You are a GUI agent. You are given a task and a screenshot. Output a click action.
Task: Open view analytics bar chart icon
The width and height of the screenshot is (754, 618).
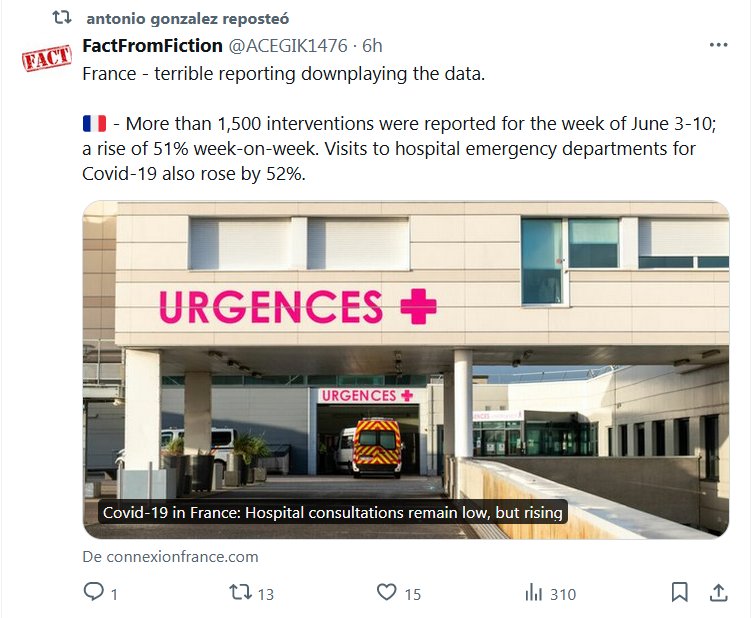(x=534, y=593)
